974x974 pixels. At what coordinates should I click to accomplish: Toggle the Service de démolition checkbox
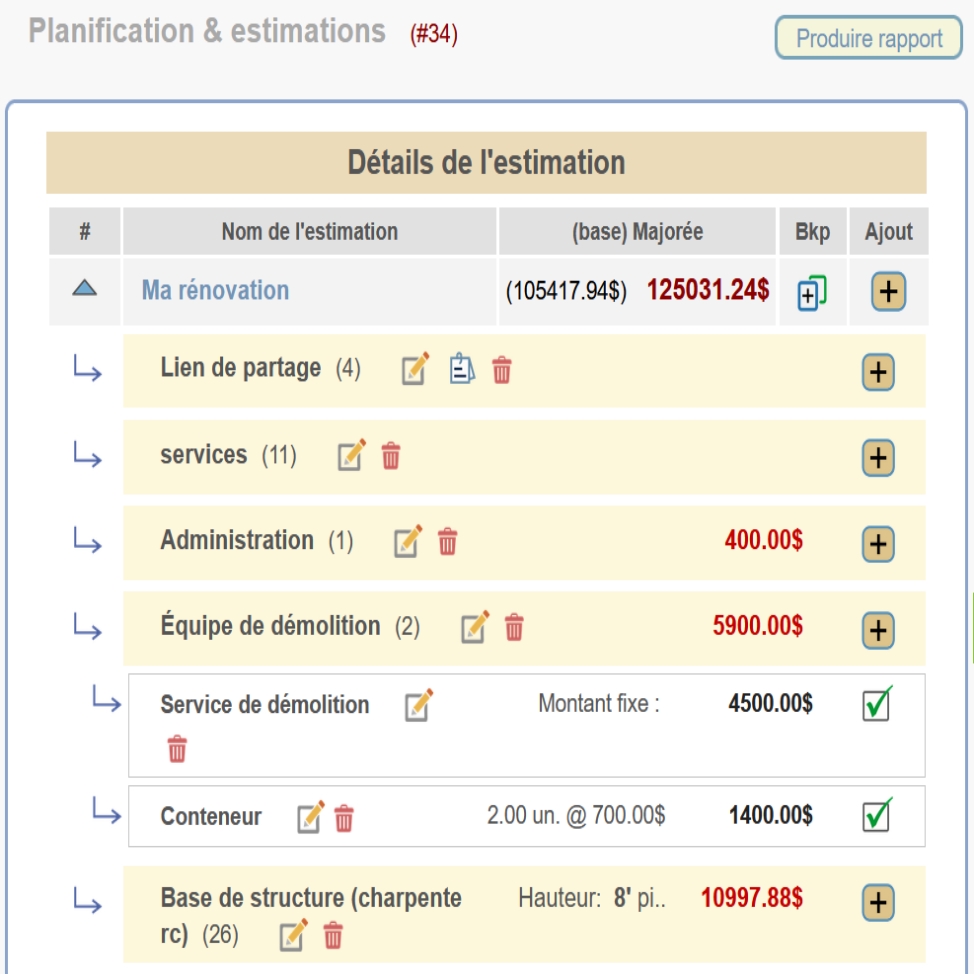(x=877, y=704)
